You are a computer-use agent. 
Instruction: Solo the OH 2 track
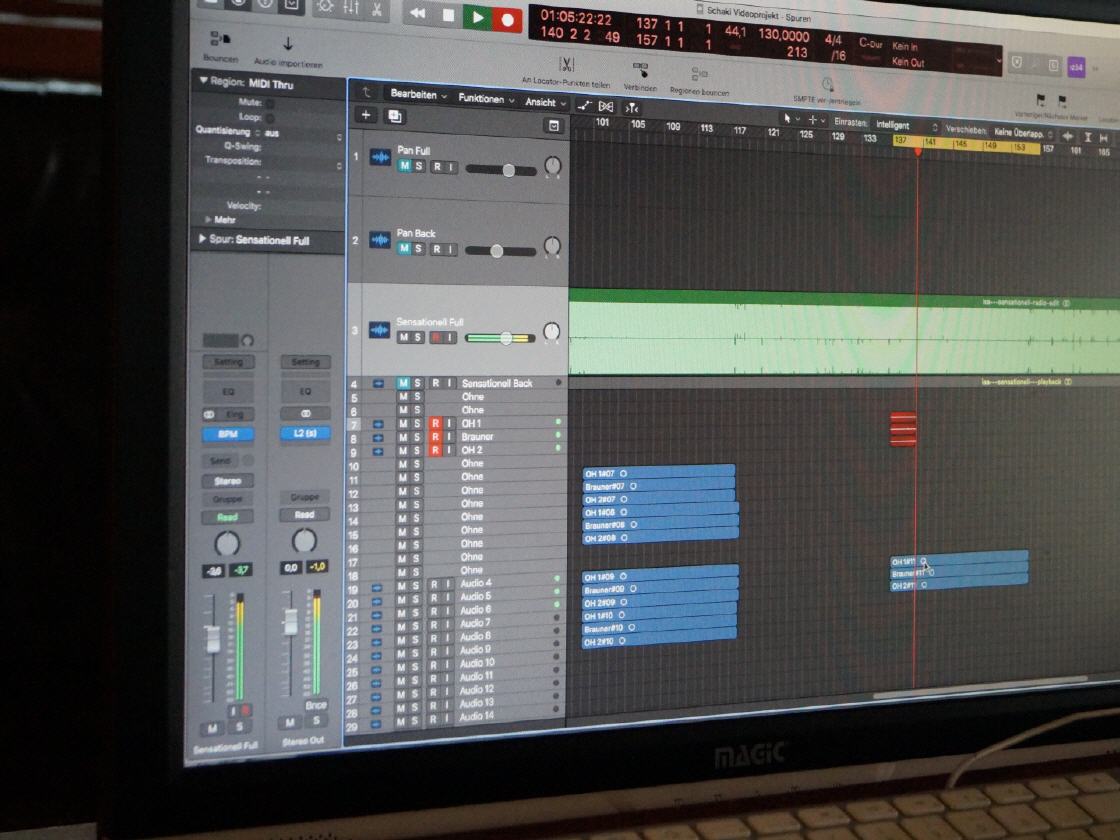pos(417,450)
